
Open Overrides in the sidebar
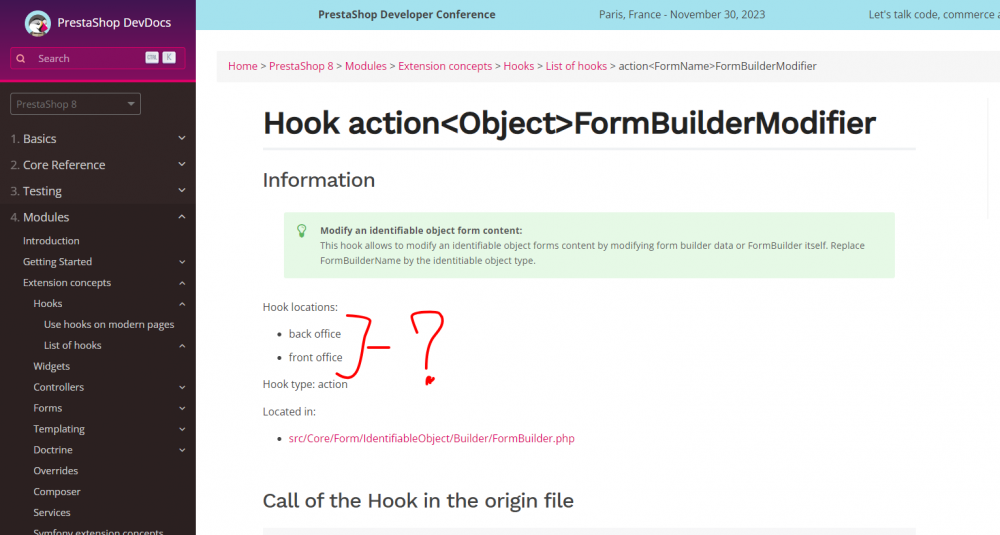55,471
